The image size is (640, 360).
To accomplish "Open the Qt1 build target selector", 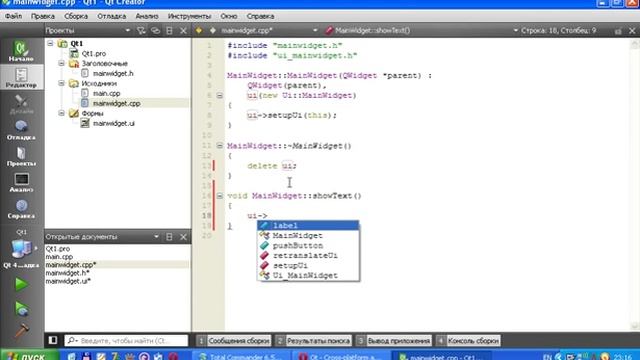I will [x=21, y=249].
